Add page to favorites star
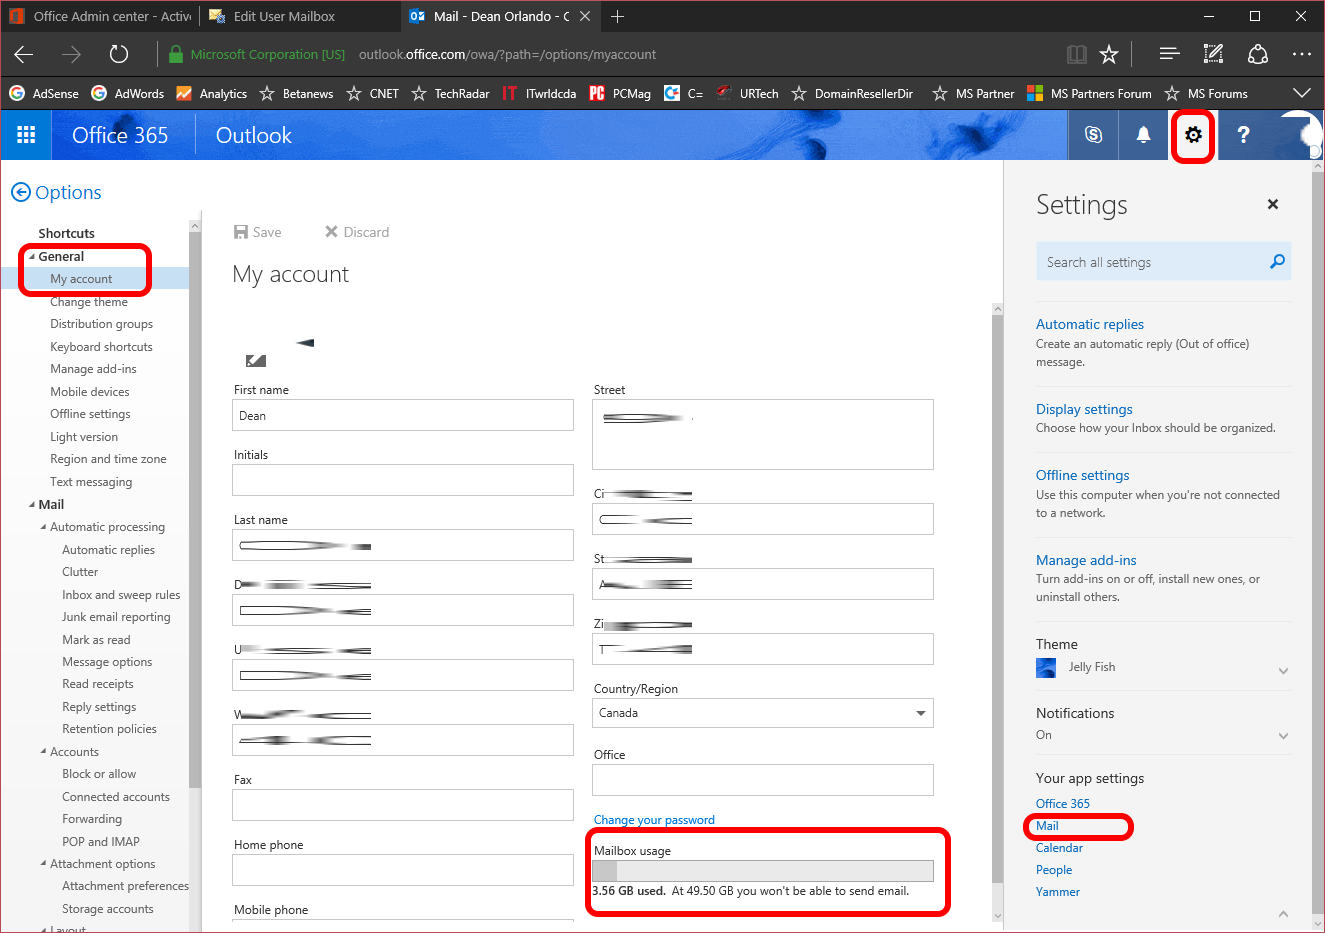The width and height of the screenshot is (1325, 933). [1109, 55]
